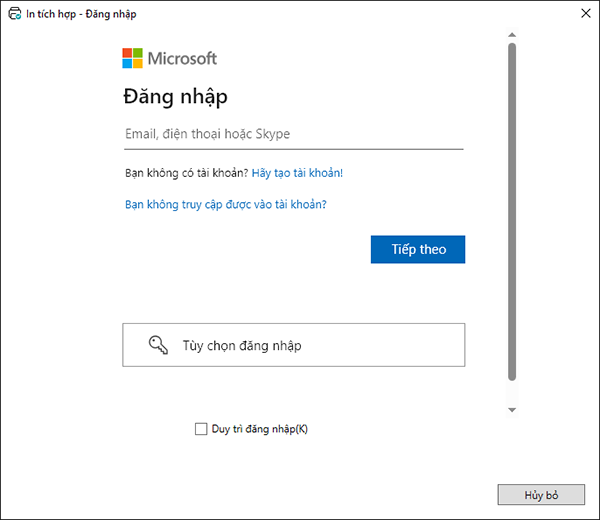Viewport: 600px width, 520px height.
Task: Click the Tiếp theo button
Action: (418, 249)
